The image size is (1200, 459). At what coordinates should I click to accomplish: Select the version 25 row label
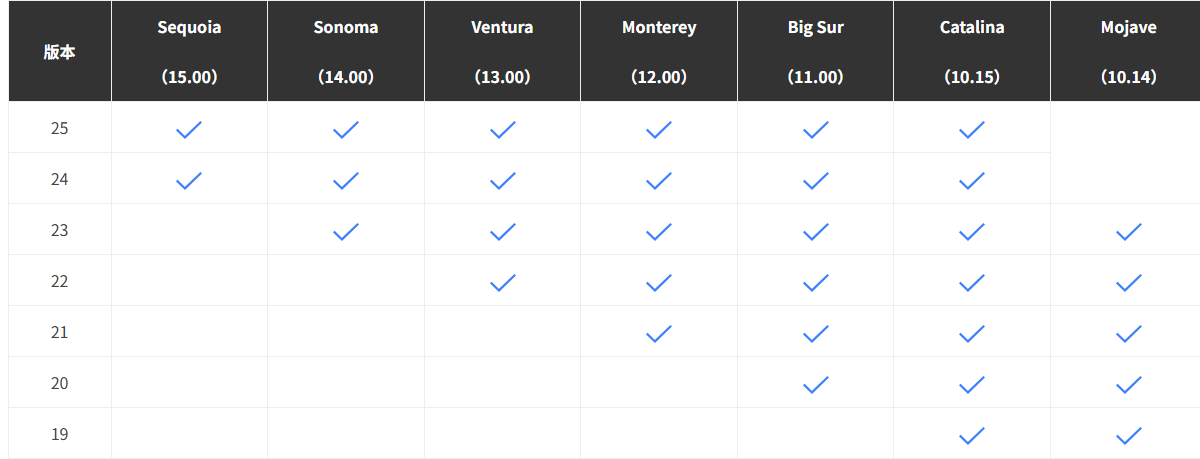point(59,129)
